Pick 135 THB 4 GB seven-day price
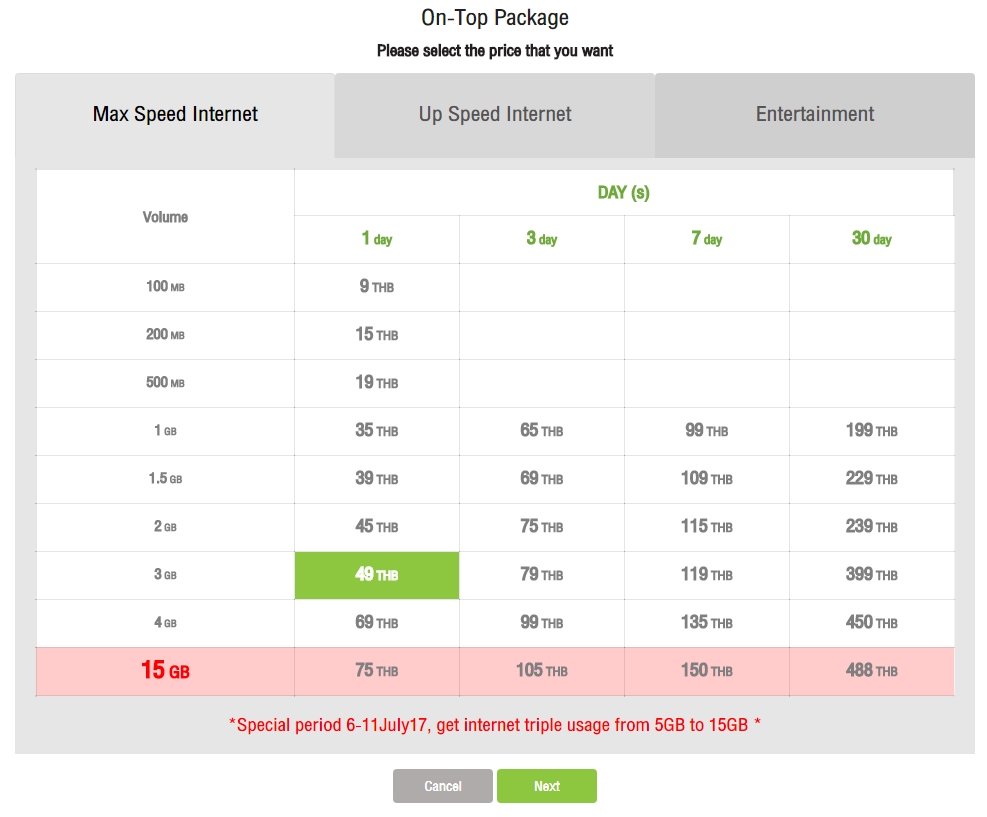Image resolution: width=987 pixels, height=817 pixels. pos(706,623)
